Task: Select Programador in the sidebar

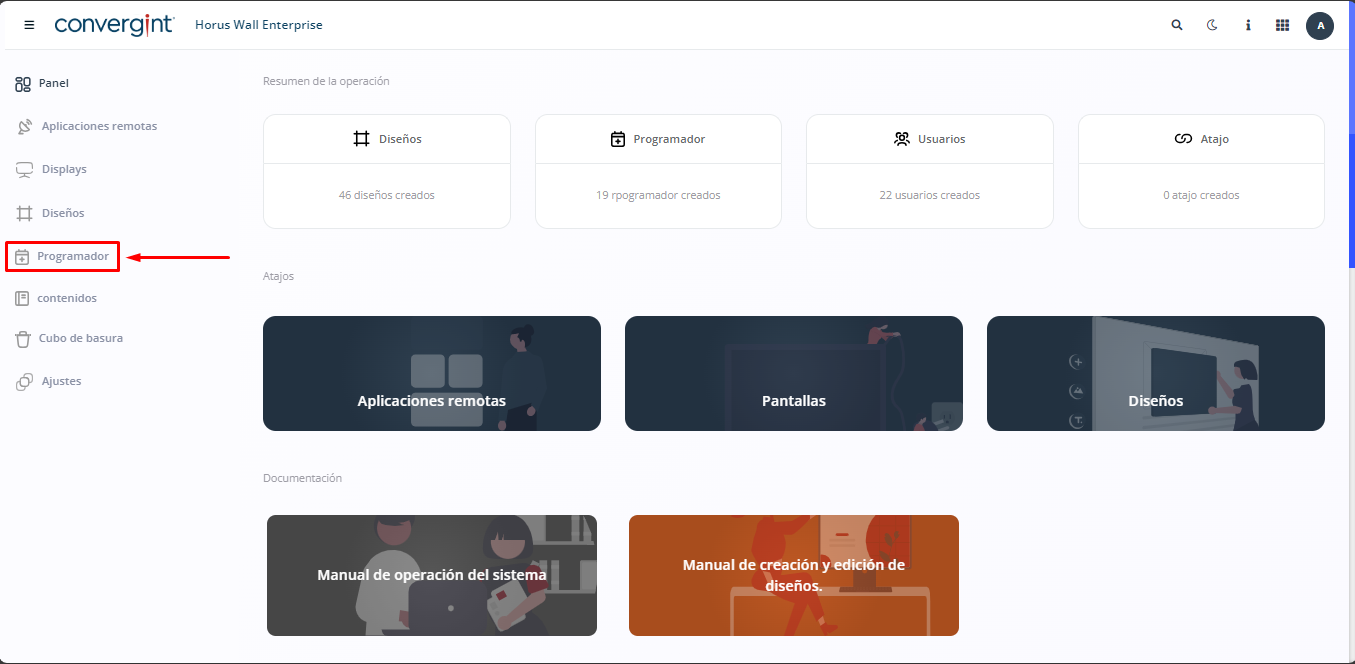Action: tap(72, 257)
